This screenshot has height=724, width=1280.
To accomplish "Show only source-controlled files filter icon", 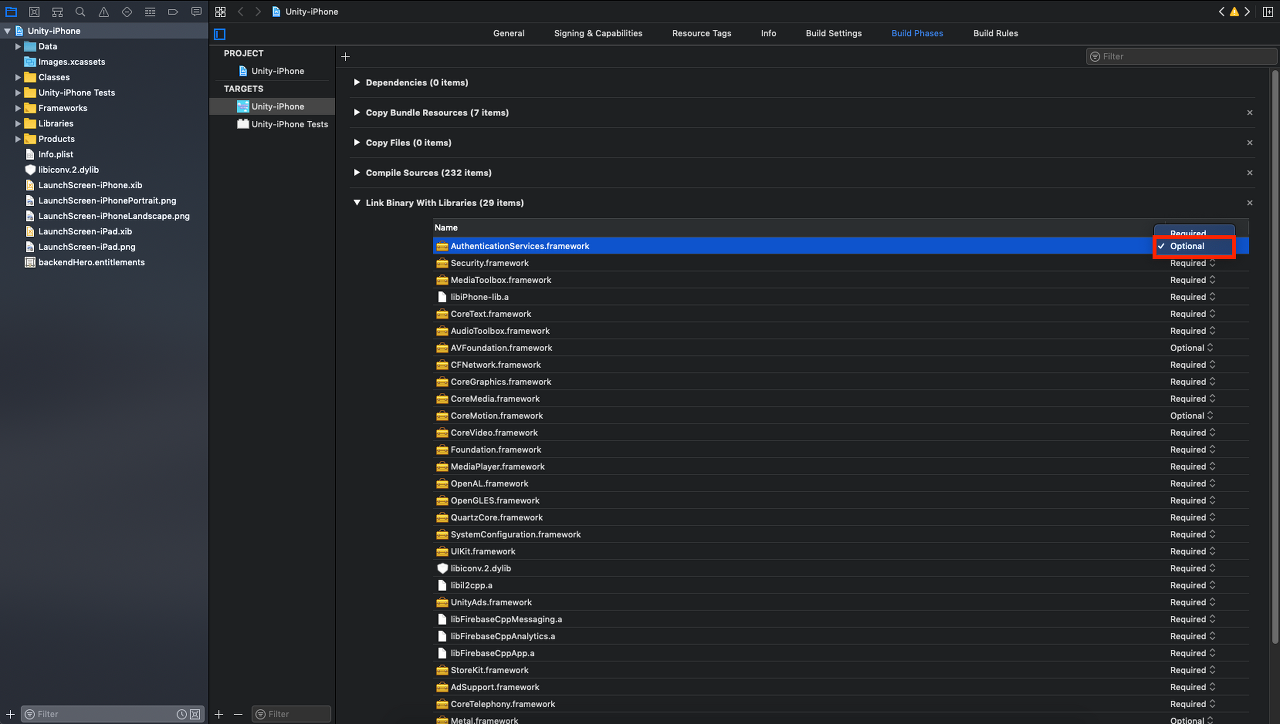I will (x=195, y=714).
